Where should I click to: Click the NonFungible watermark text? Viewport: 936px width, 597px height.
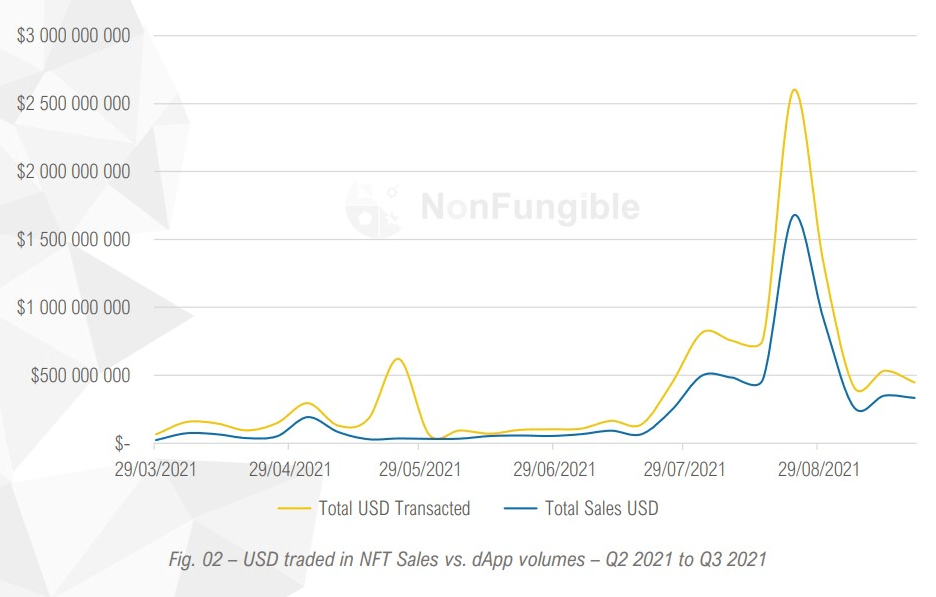pos(529,207)
